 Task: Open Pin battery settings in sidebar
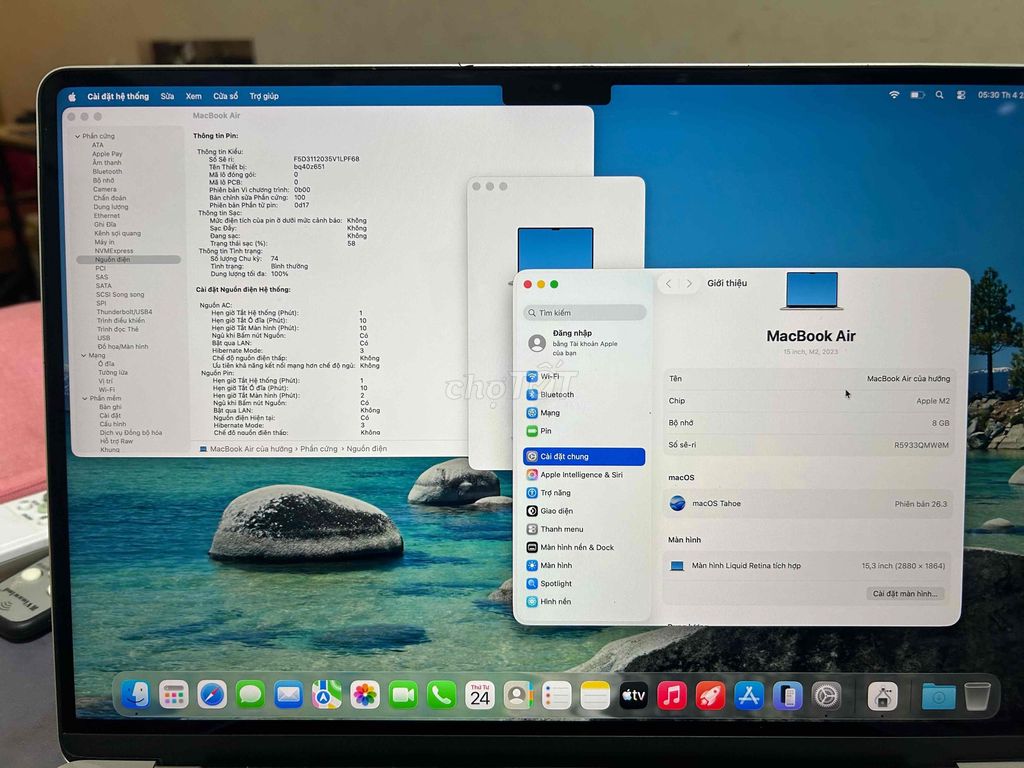584,431
